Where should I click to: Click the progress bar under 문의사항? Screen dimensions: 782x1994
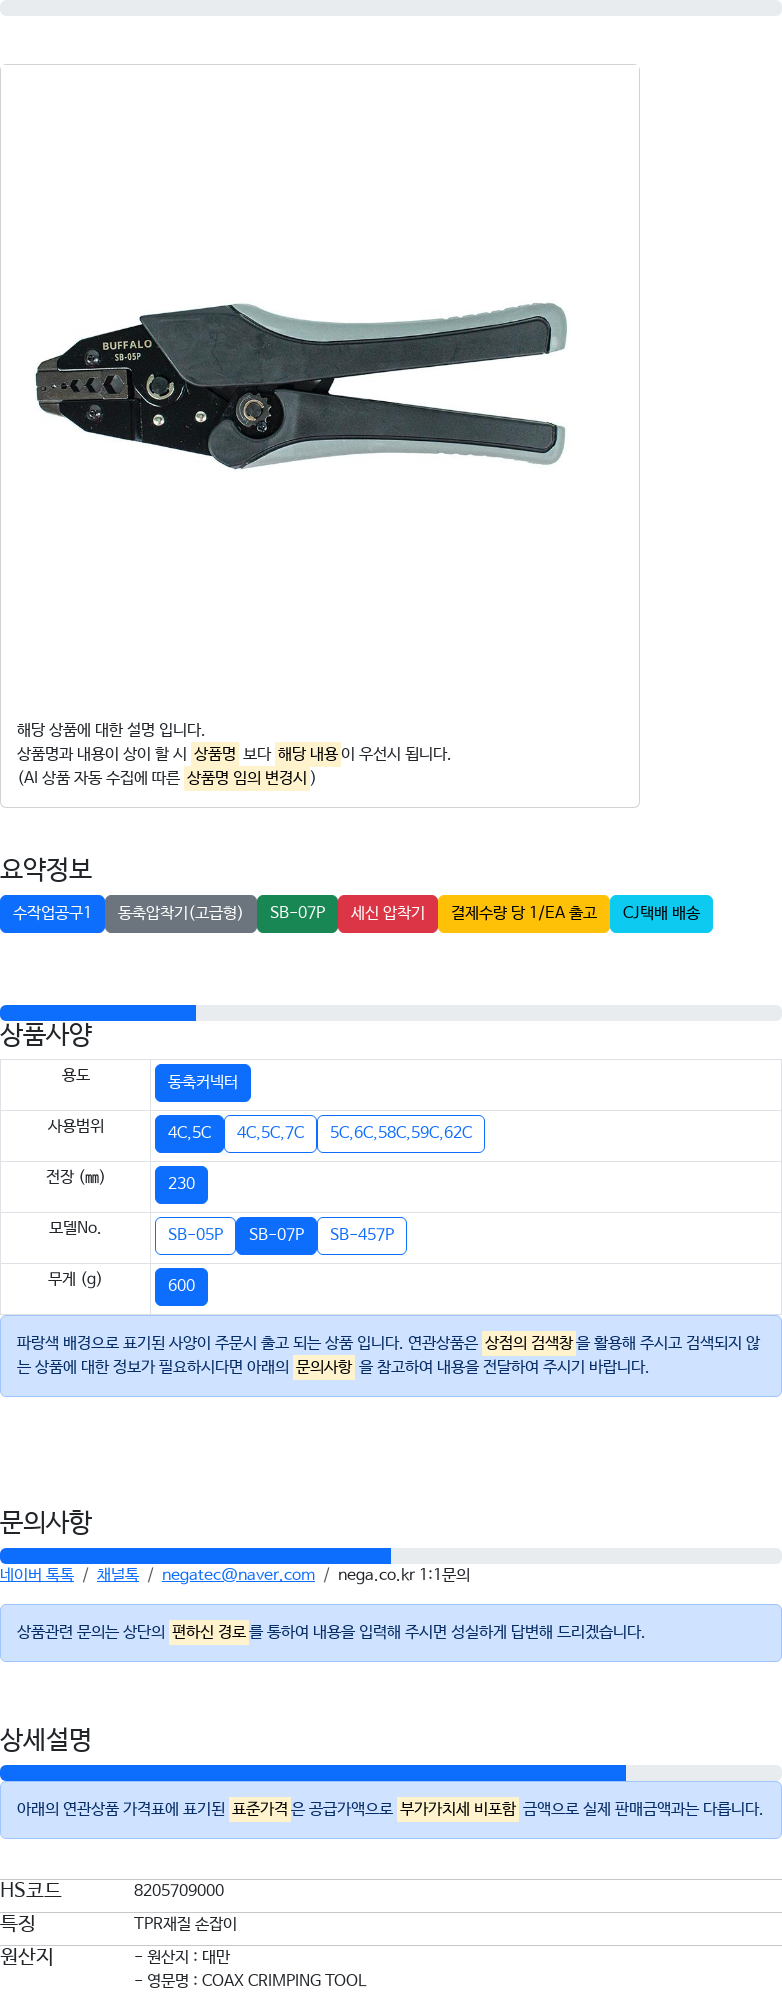tap(391, 1556)
